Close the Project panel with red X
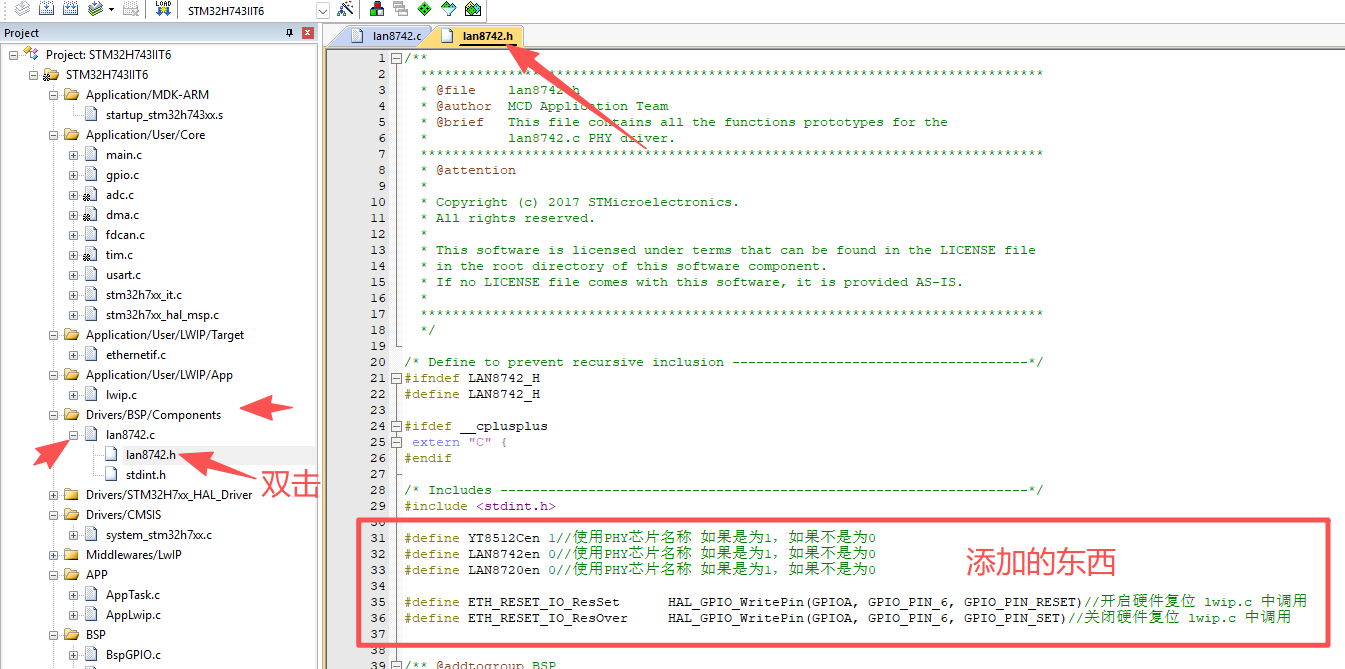This screenshot has height=669, width=1345. 308,33
